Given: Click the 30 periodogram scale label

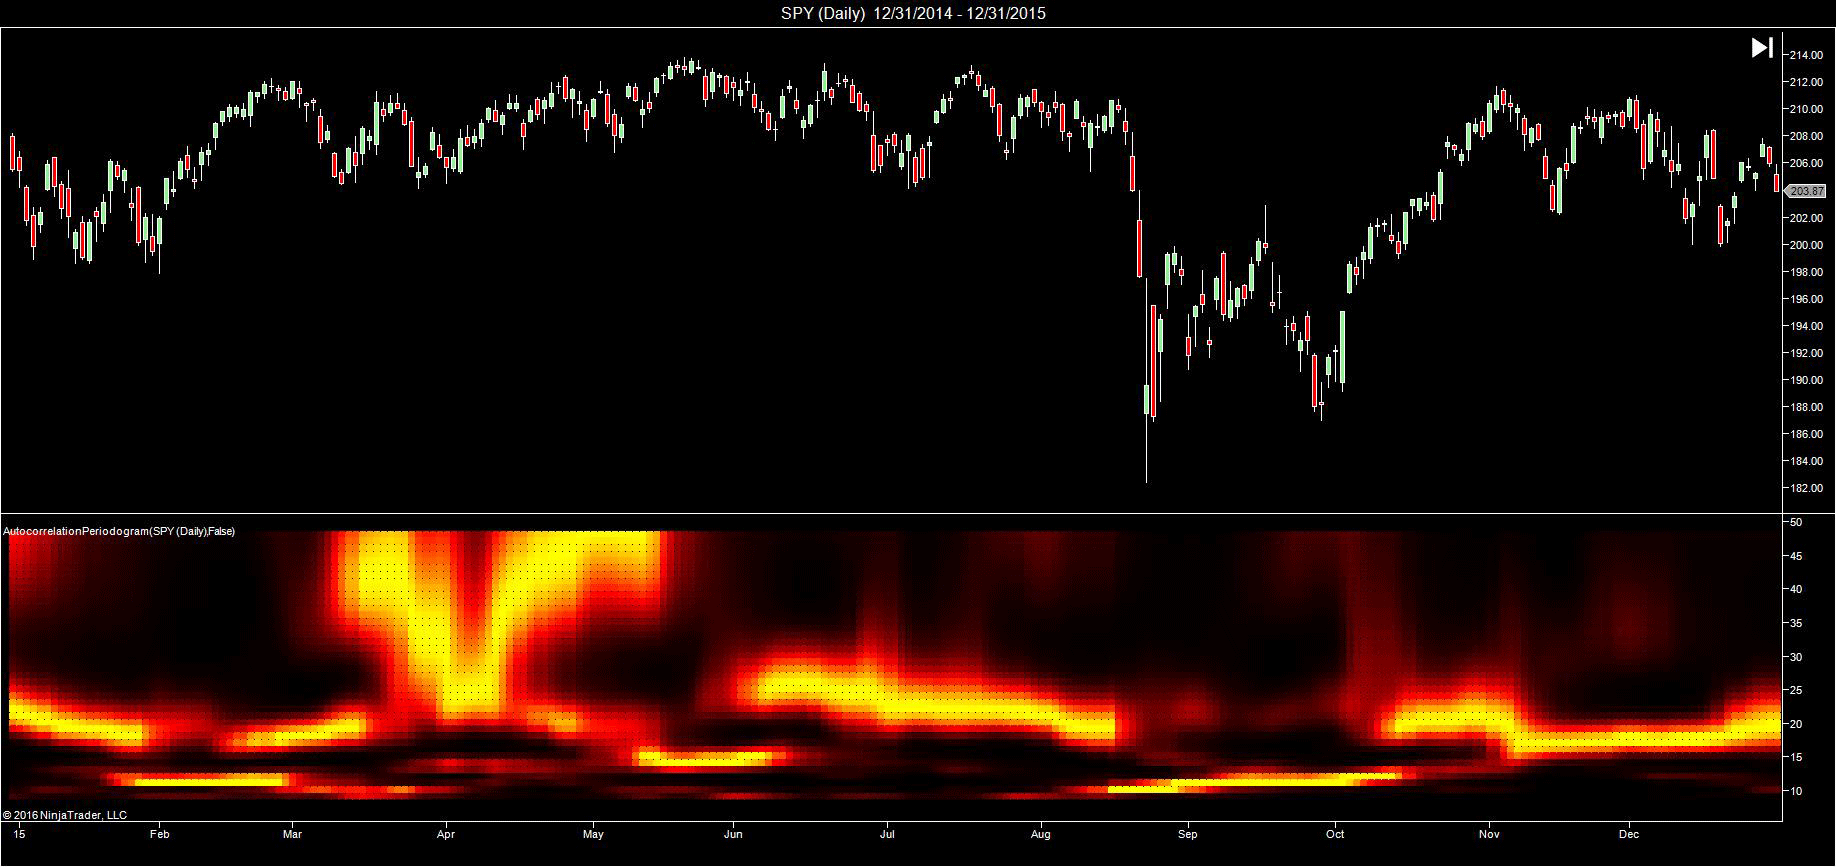Looking at the screenshot, I should point(1796,657).
